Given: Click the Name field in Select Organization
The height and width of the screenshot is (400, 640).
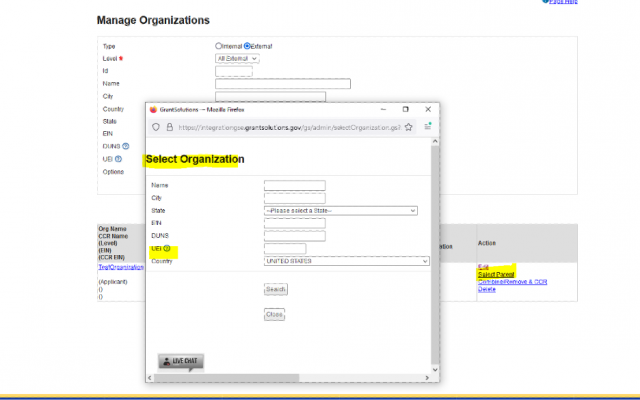Looking at the screenshot, I should [294, 185].
